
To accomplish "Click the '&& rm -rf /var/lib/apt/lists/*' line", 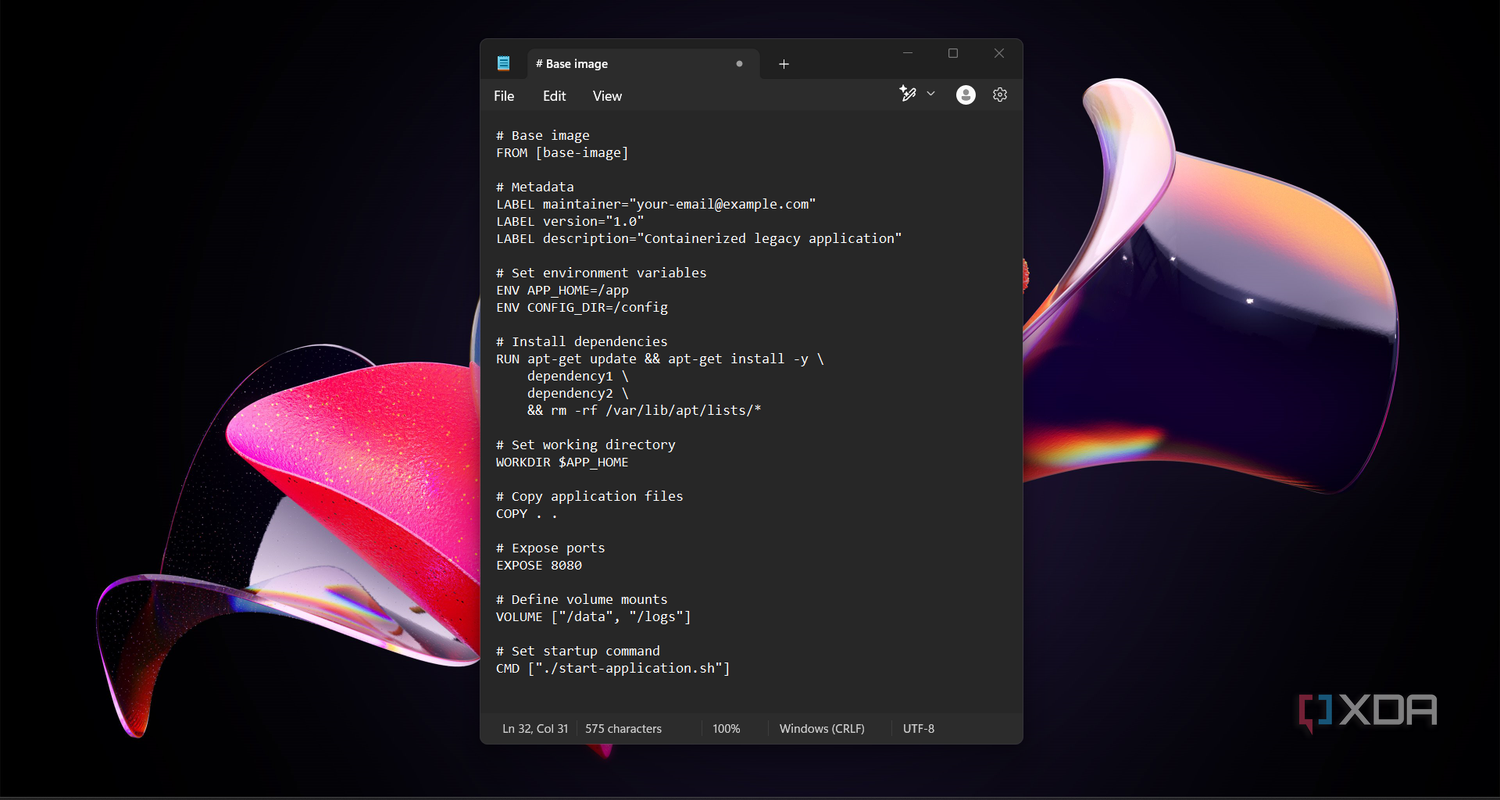I will [644, 410].
